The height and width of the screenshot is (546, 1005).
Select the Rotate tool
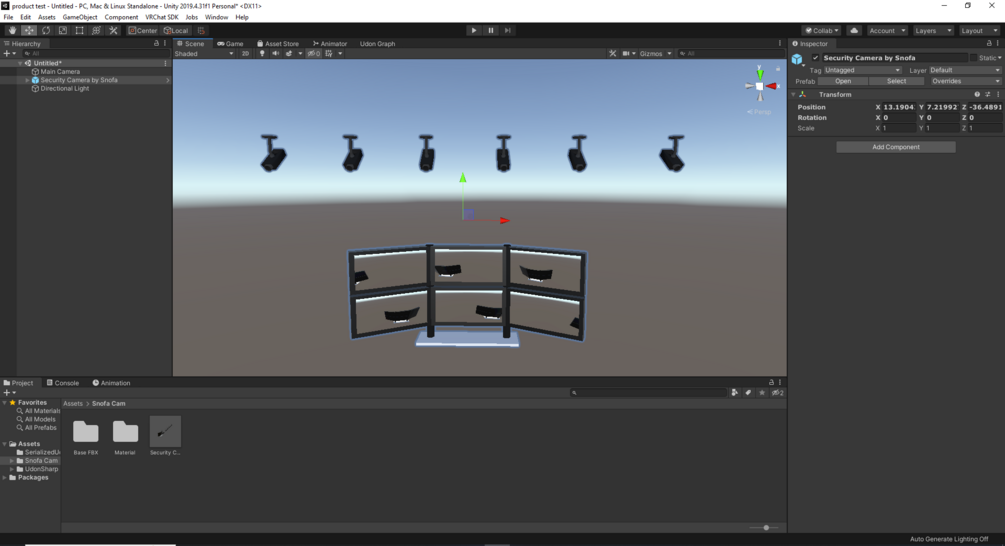pyautogui.click(x=46, y=30)
